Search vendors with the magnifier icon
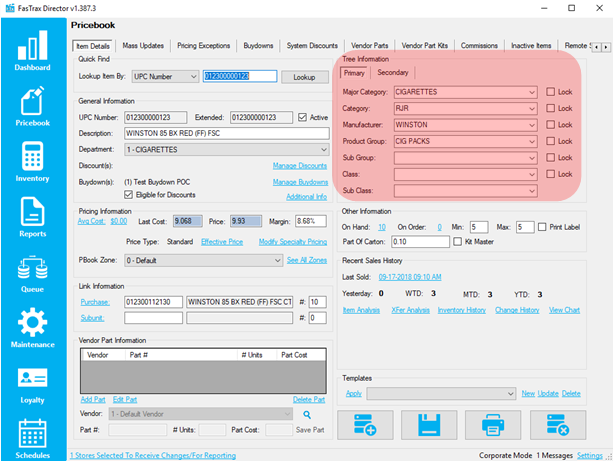 pyautogui.click(x=307, y=414)
